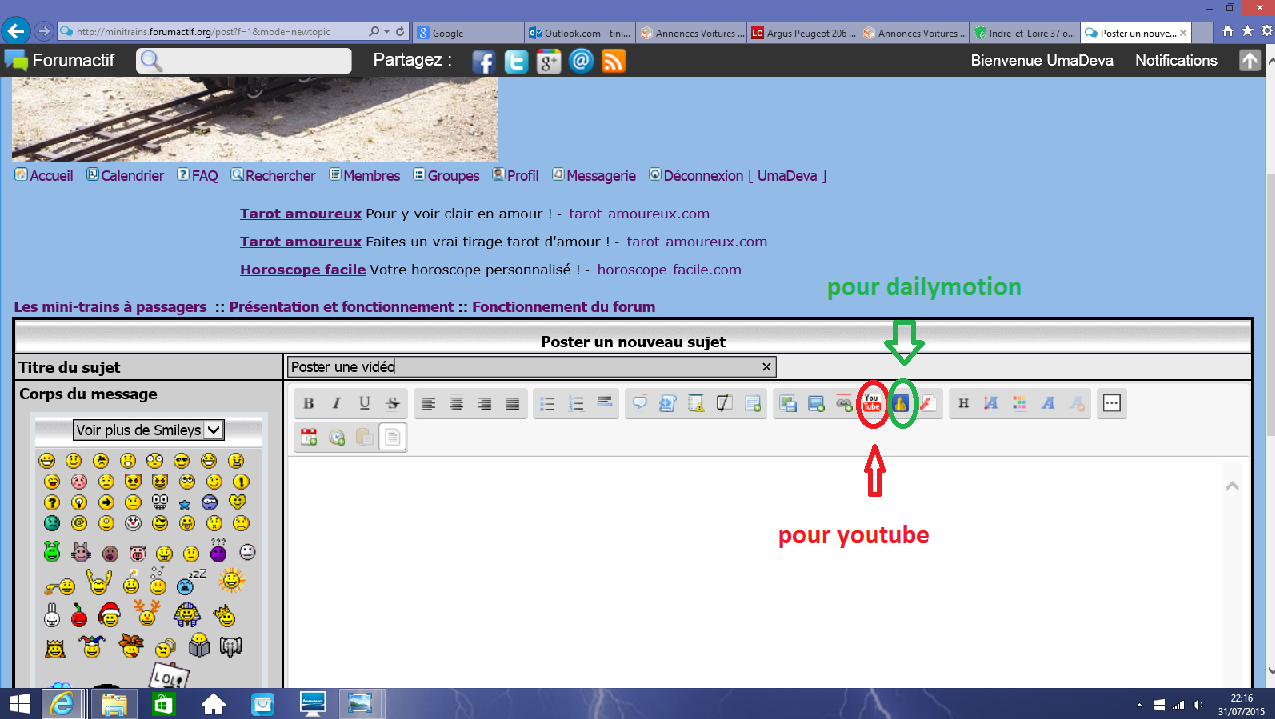The image size is (1275, 719).
Task: Switch to Google browser tab
Action: [467, 33]
